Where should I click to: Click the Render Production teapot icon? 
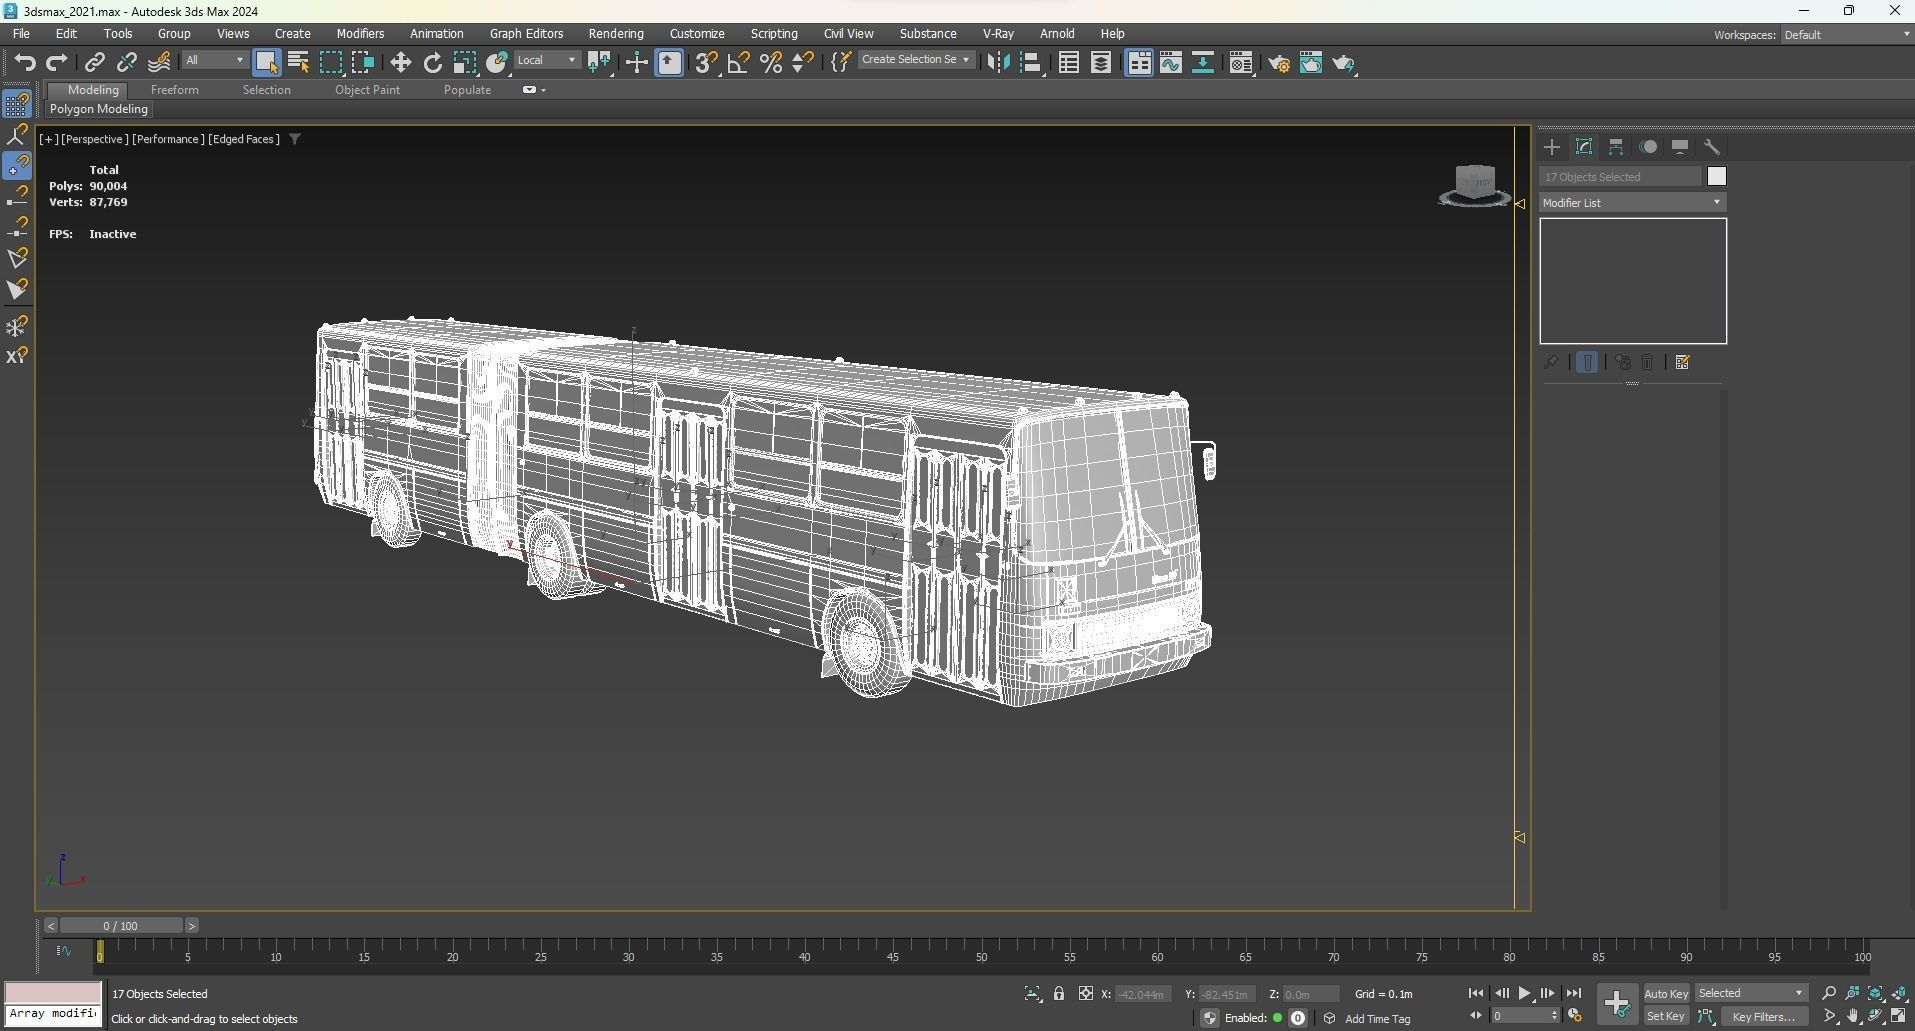(x=1343, y=62)
